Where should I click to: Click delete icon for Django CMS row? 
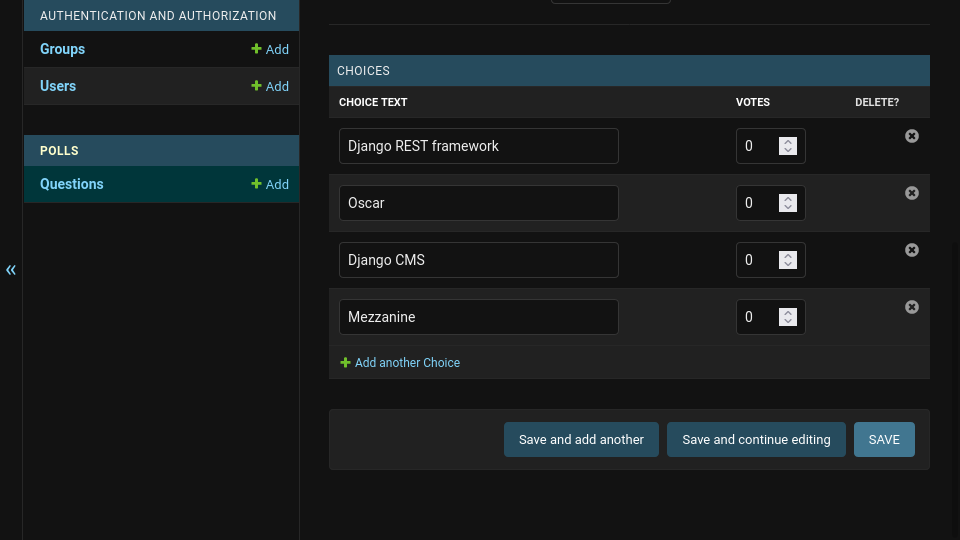tap(912, 250)
